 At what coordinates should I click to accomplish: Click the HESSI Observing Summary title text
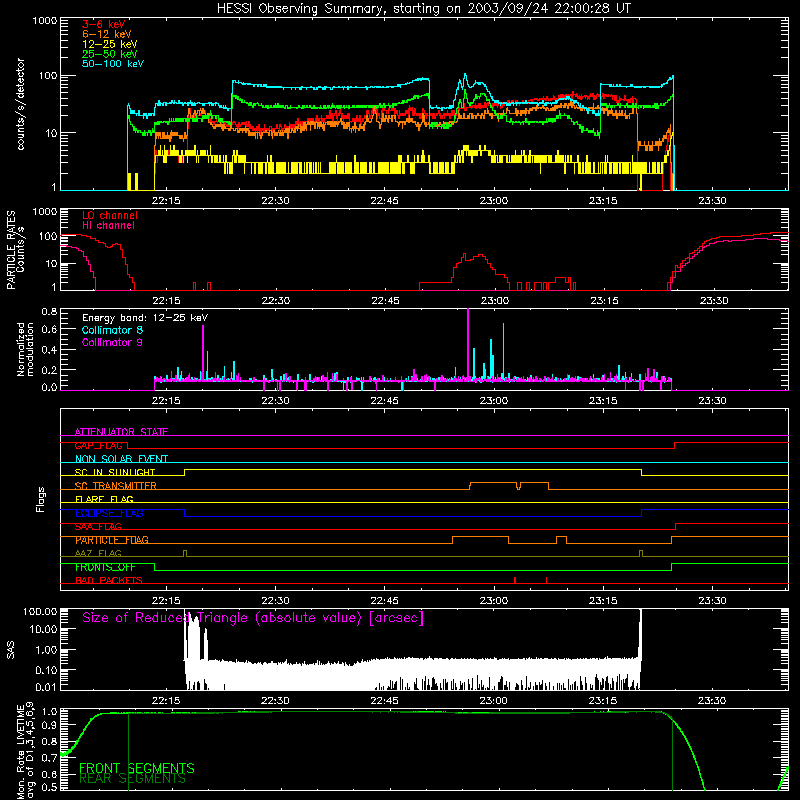423,9
